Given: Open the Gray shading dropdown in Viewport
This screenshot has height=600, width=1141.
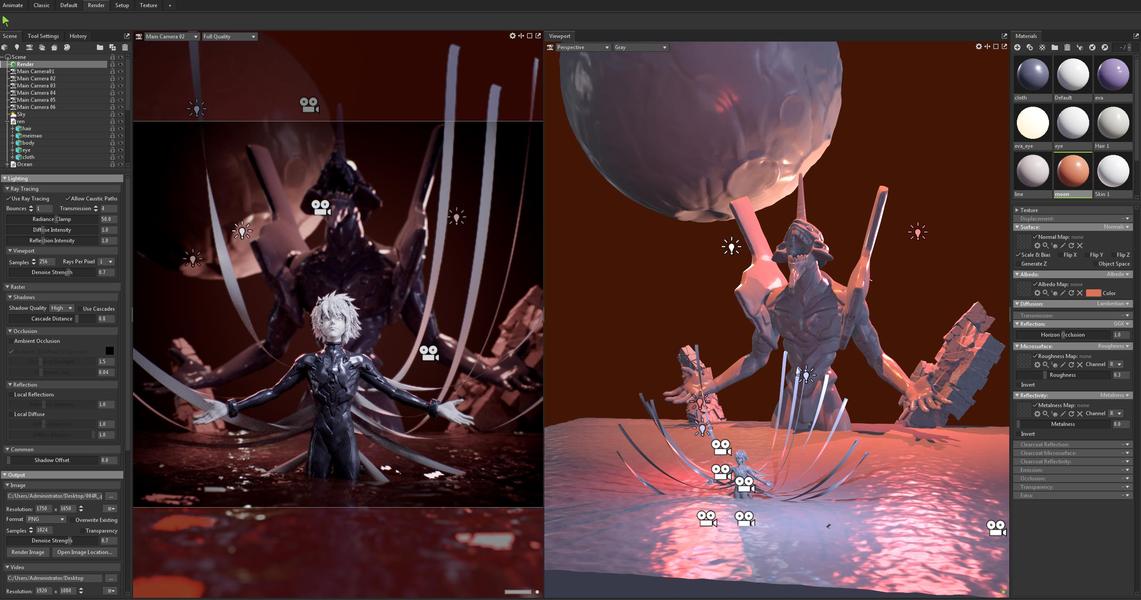Looking at the screenshot, I should [640, 47].
